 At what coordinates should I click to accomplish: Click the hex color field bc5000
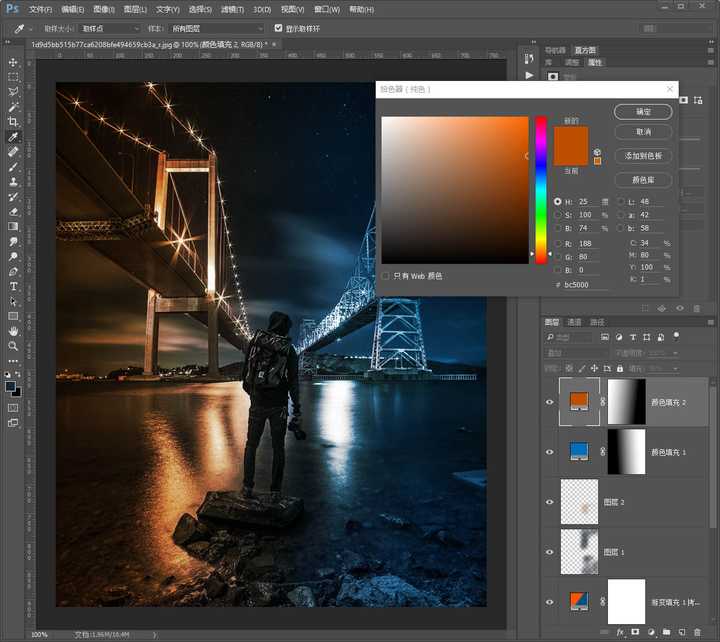click(585, 285)
